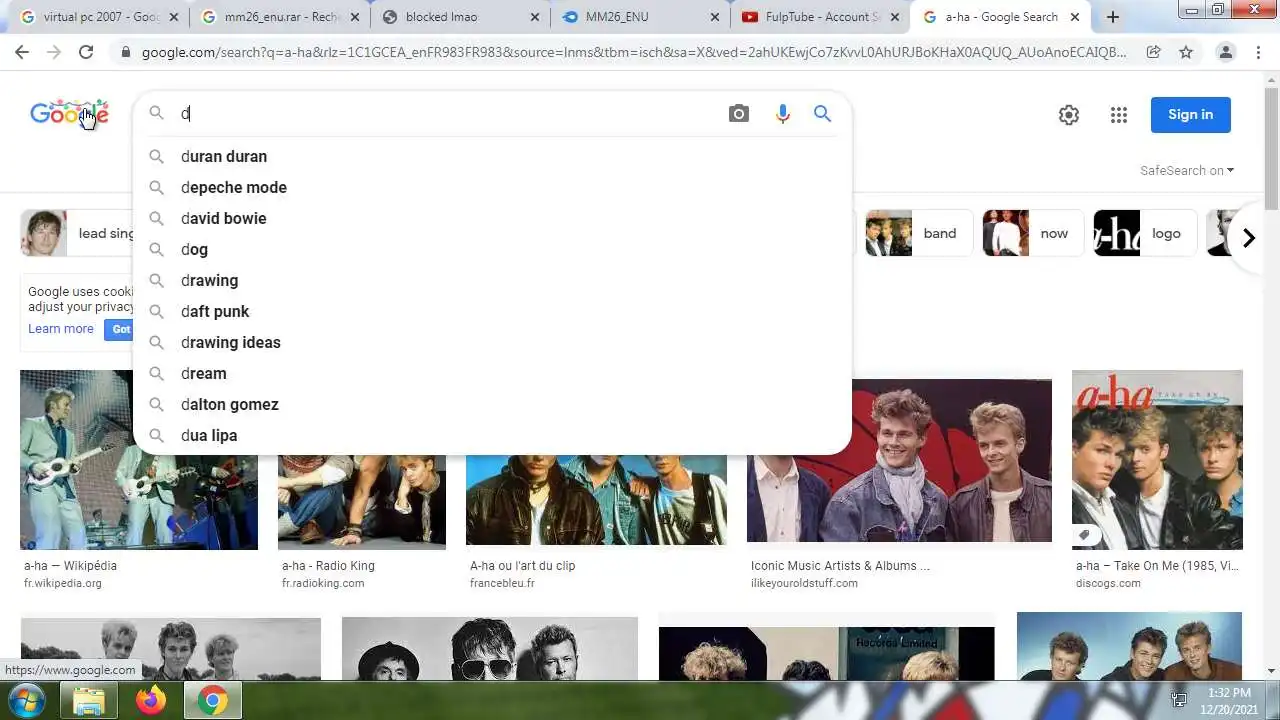The image size is (1280, 720).
Task: Start voice search with the microphone icon
Action: (782, 114)
